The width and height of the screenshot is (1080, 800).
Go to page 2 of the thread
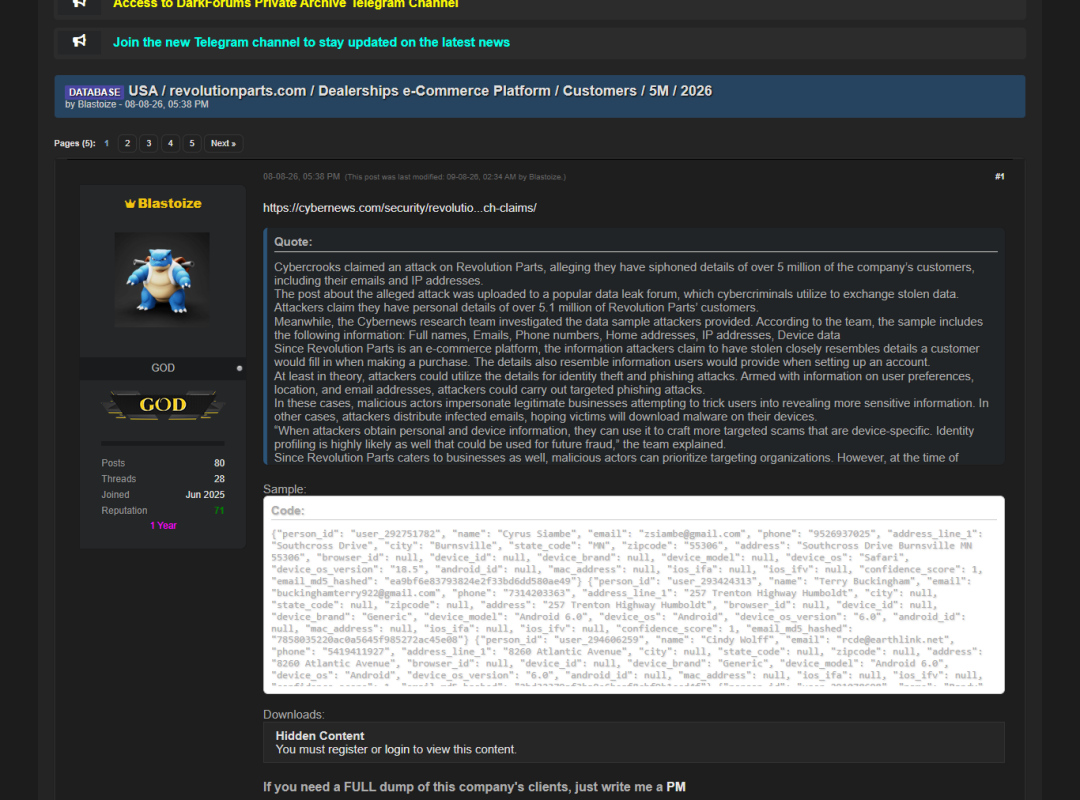point(127,143)
